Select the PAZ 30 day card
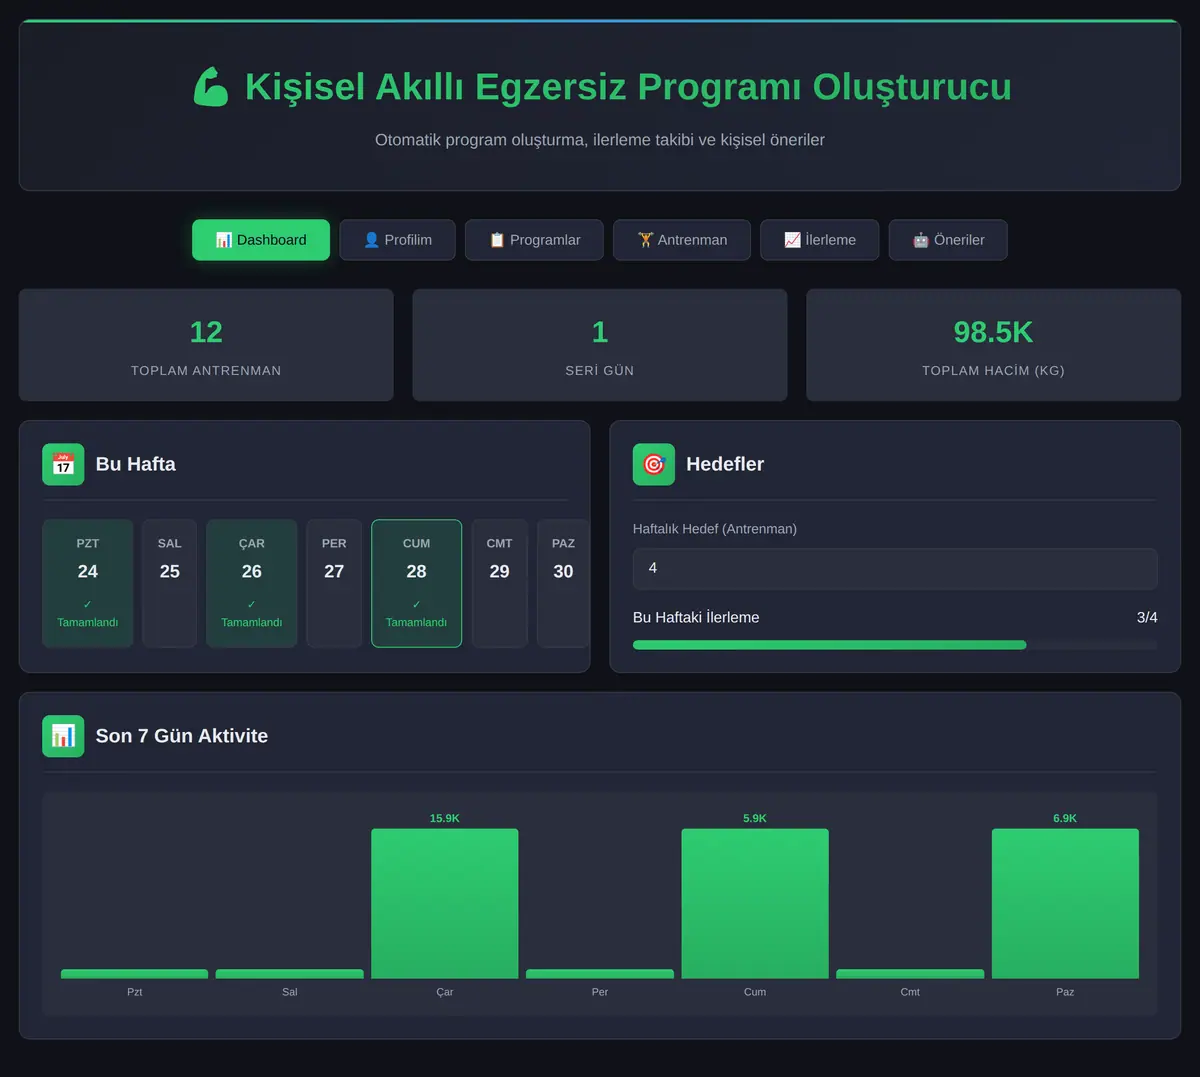The height and width of the screenshot is (1077, 1200). [x=563, y=583]
